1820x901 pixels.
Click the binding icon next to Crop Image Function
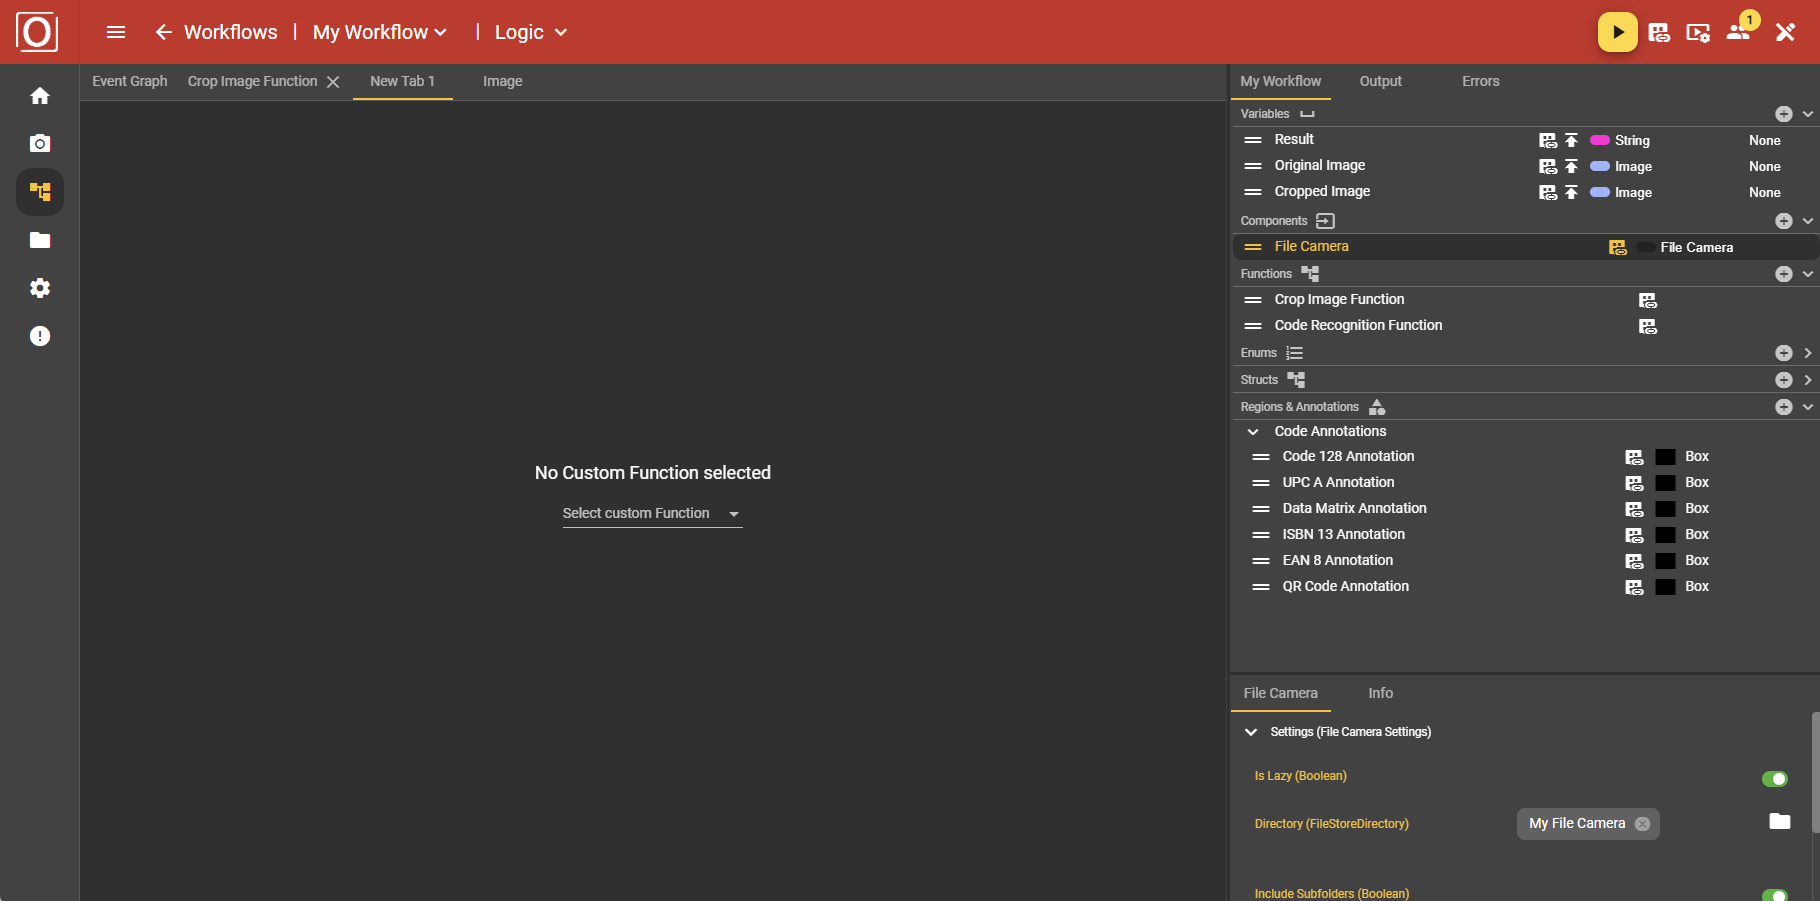click(1647, 300)
